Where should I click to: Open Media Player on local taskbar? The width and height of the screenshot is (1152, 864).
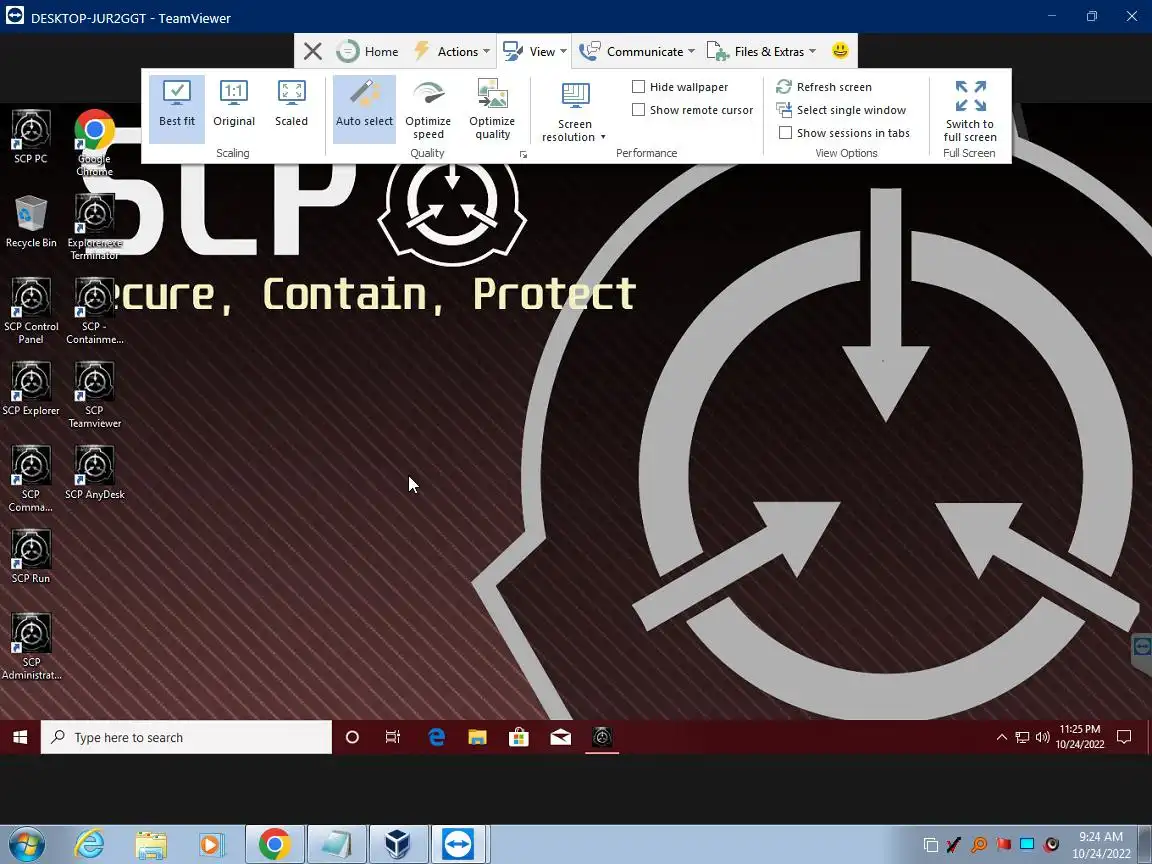211,845
